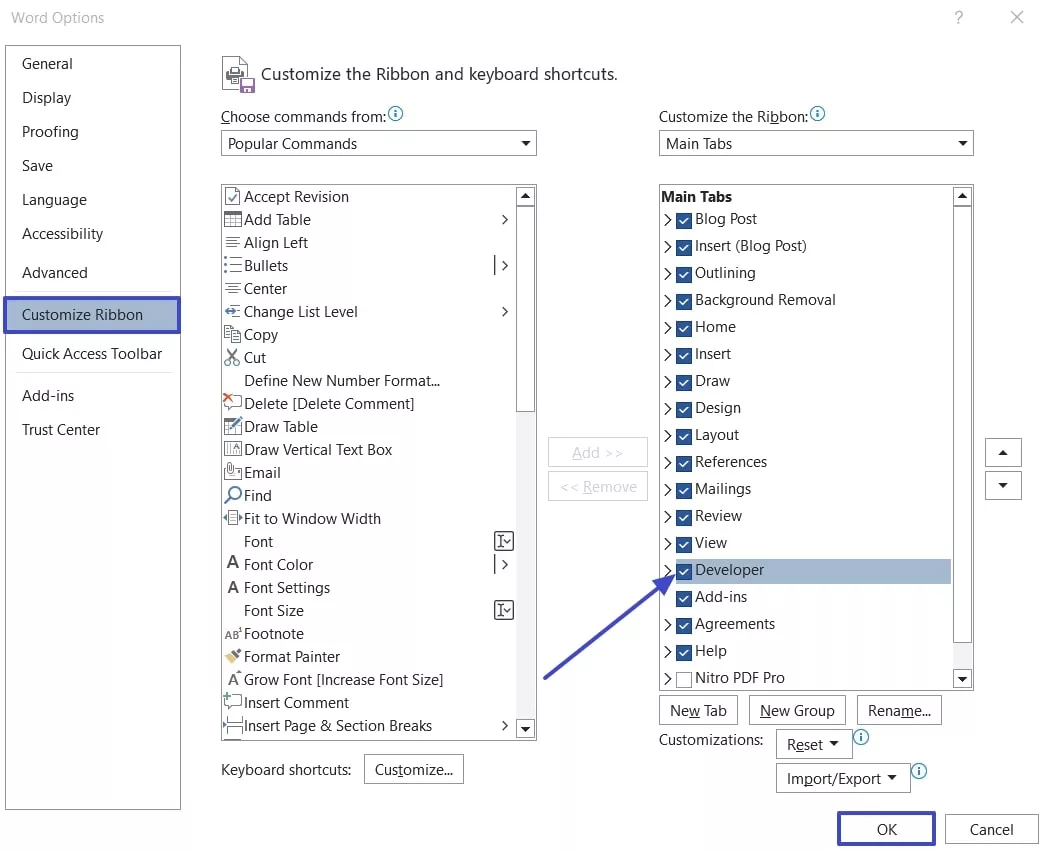Uncheck the Add-ins checkbox in Main Tabs
Image resolution: width=1046 pixels, height=850 pixels.
coord(684,598)
